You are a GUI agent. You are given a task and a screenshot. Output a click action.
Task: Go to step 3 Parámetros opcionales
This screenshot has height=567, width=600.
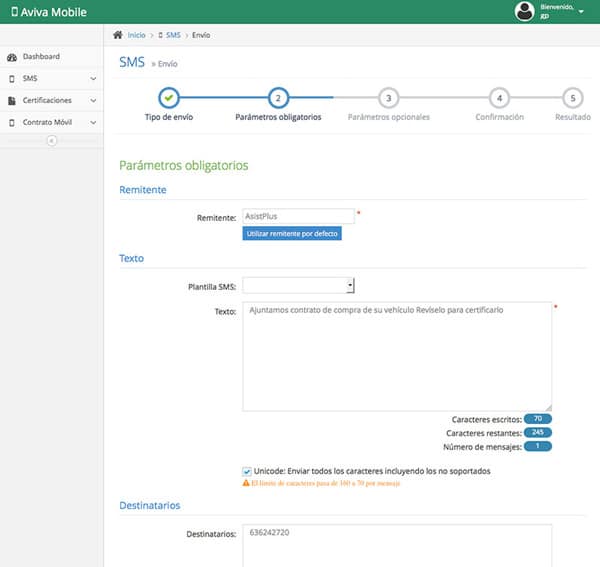coord(388,98)
